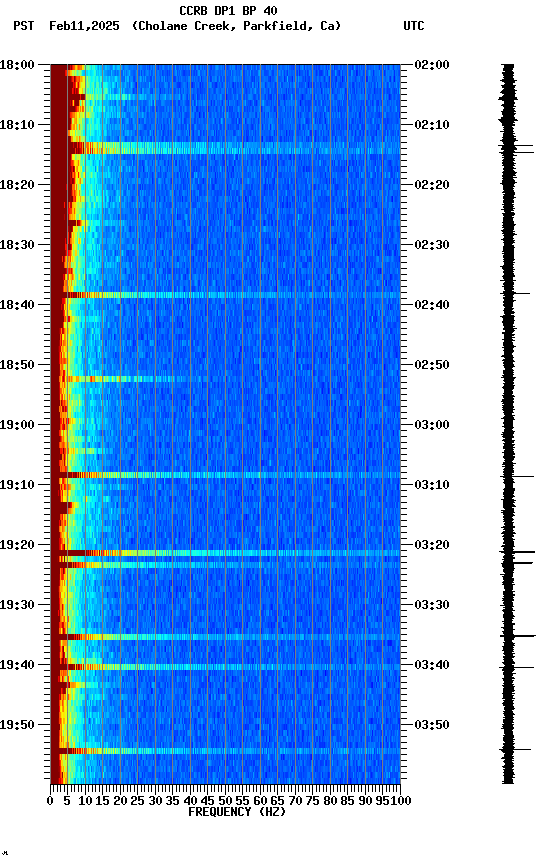Image resolution: width=552 pixels, height=864 pixels.
Task: Click the 19:20 PST time label
Action: (17, 545)
